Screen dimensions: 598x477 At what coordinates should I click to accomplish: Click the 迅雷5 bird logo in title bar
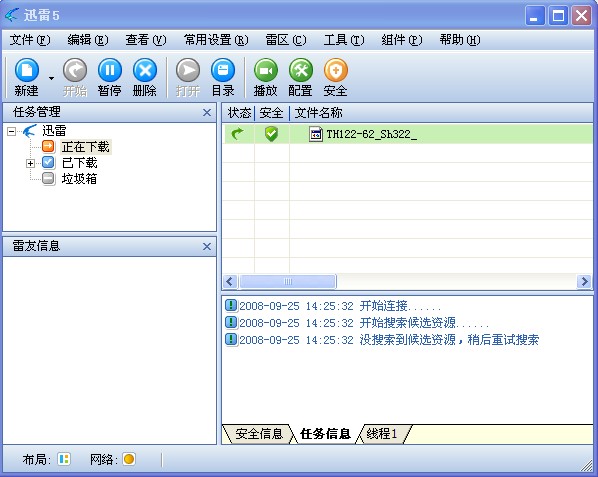point(11,15)
